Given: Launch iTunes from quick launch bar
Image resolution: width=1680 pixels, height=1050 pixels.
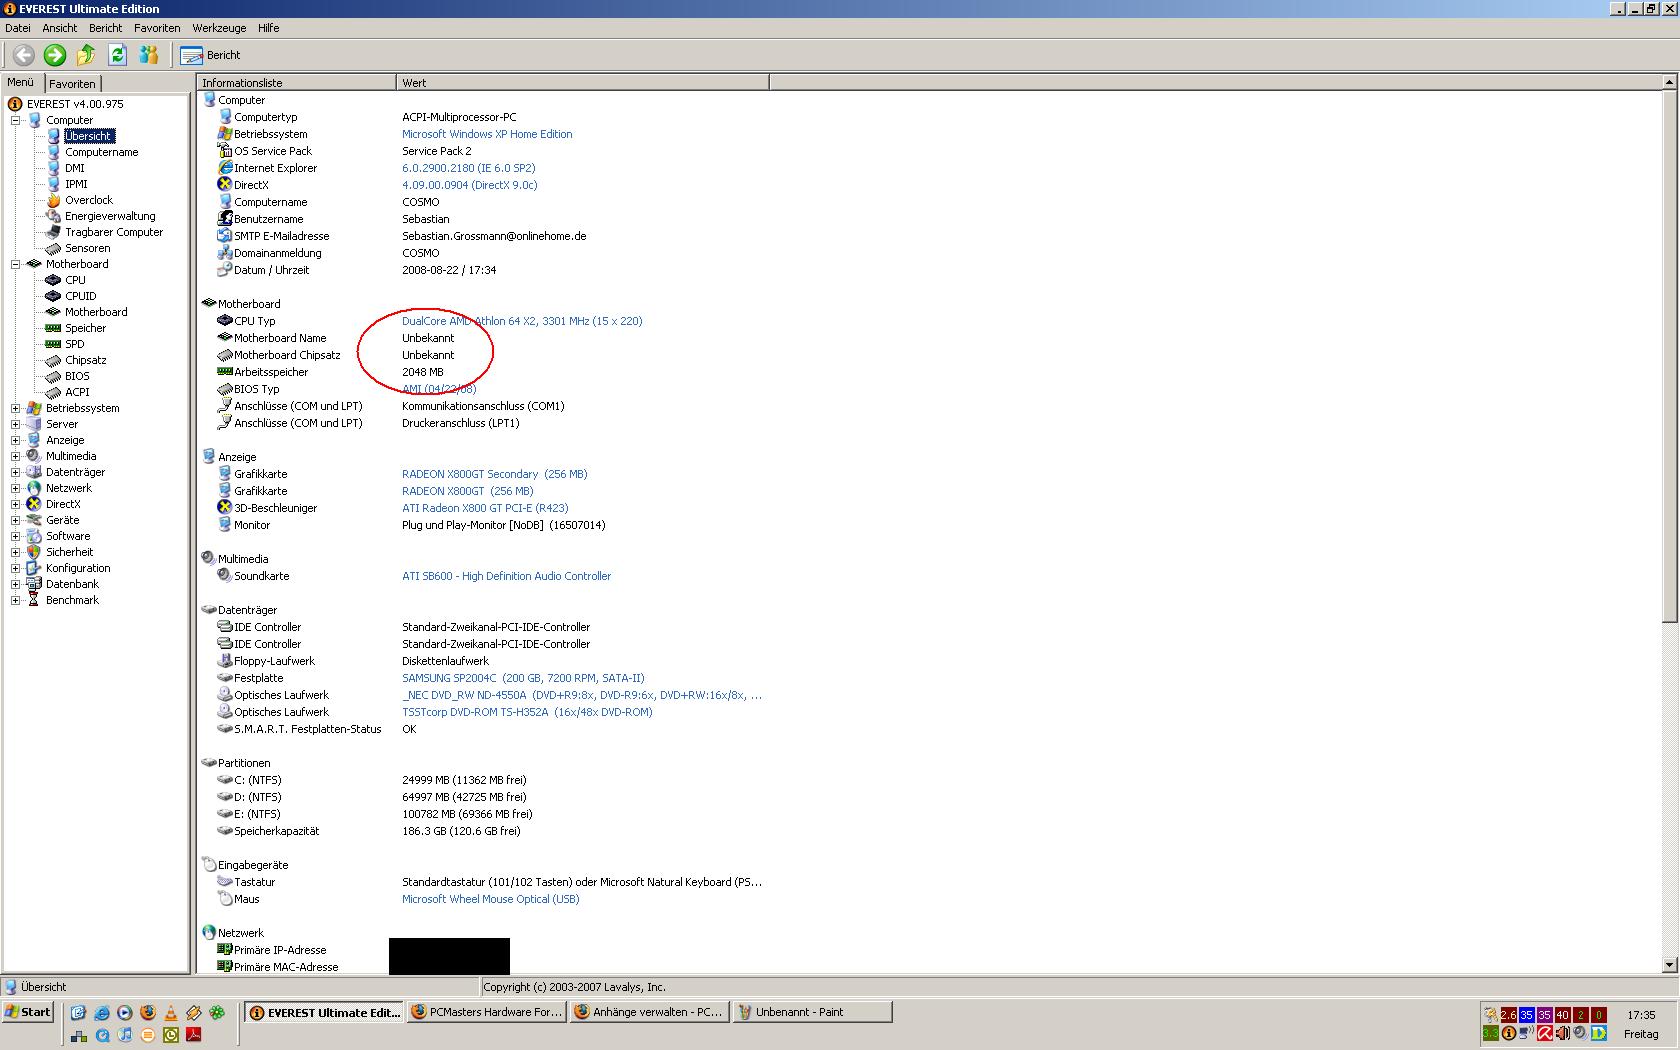Looking at the screenshot, I should (x=125, y=1035).
